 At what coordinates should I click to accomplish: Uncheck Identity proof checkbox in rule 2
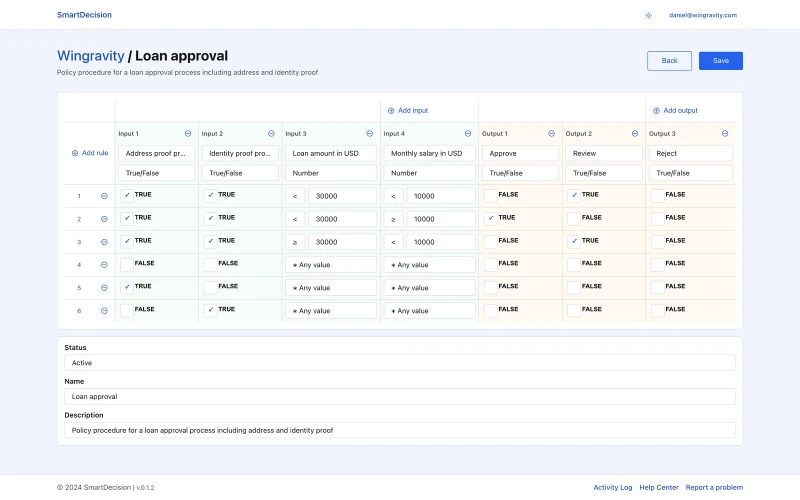point(210,218)
